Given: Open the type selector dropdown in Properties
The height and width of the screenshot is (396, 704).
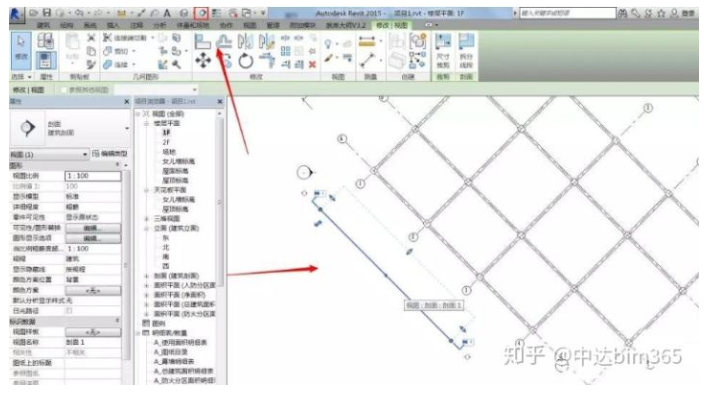Looking at the screenshot, I should tap(127, 128).
